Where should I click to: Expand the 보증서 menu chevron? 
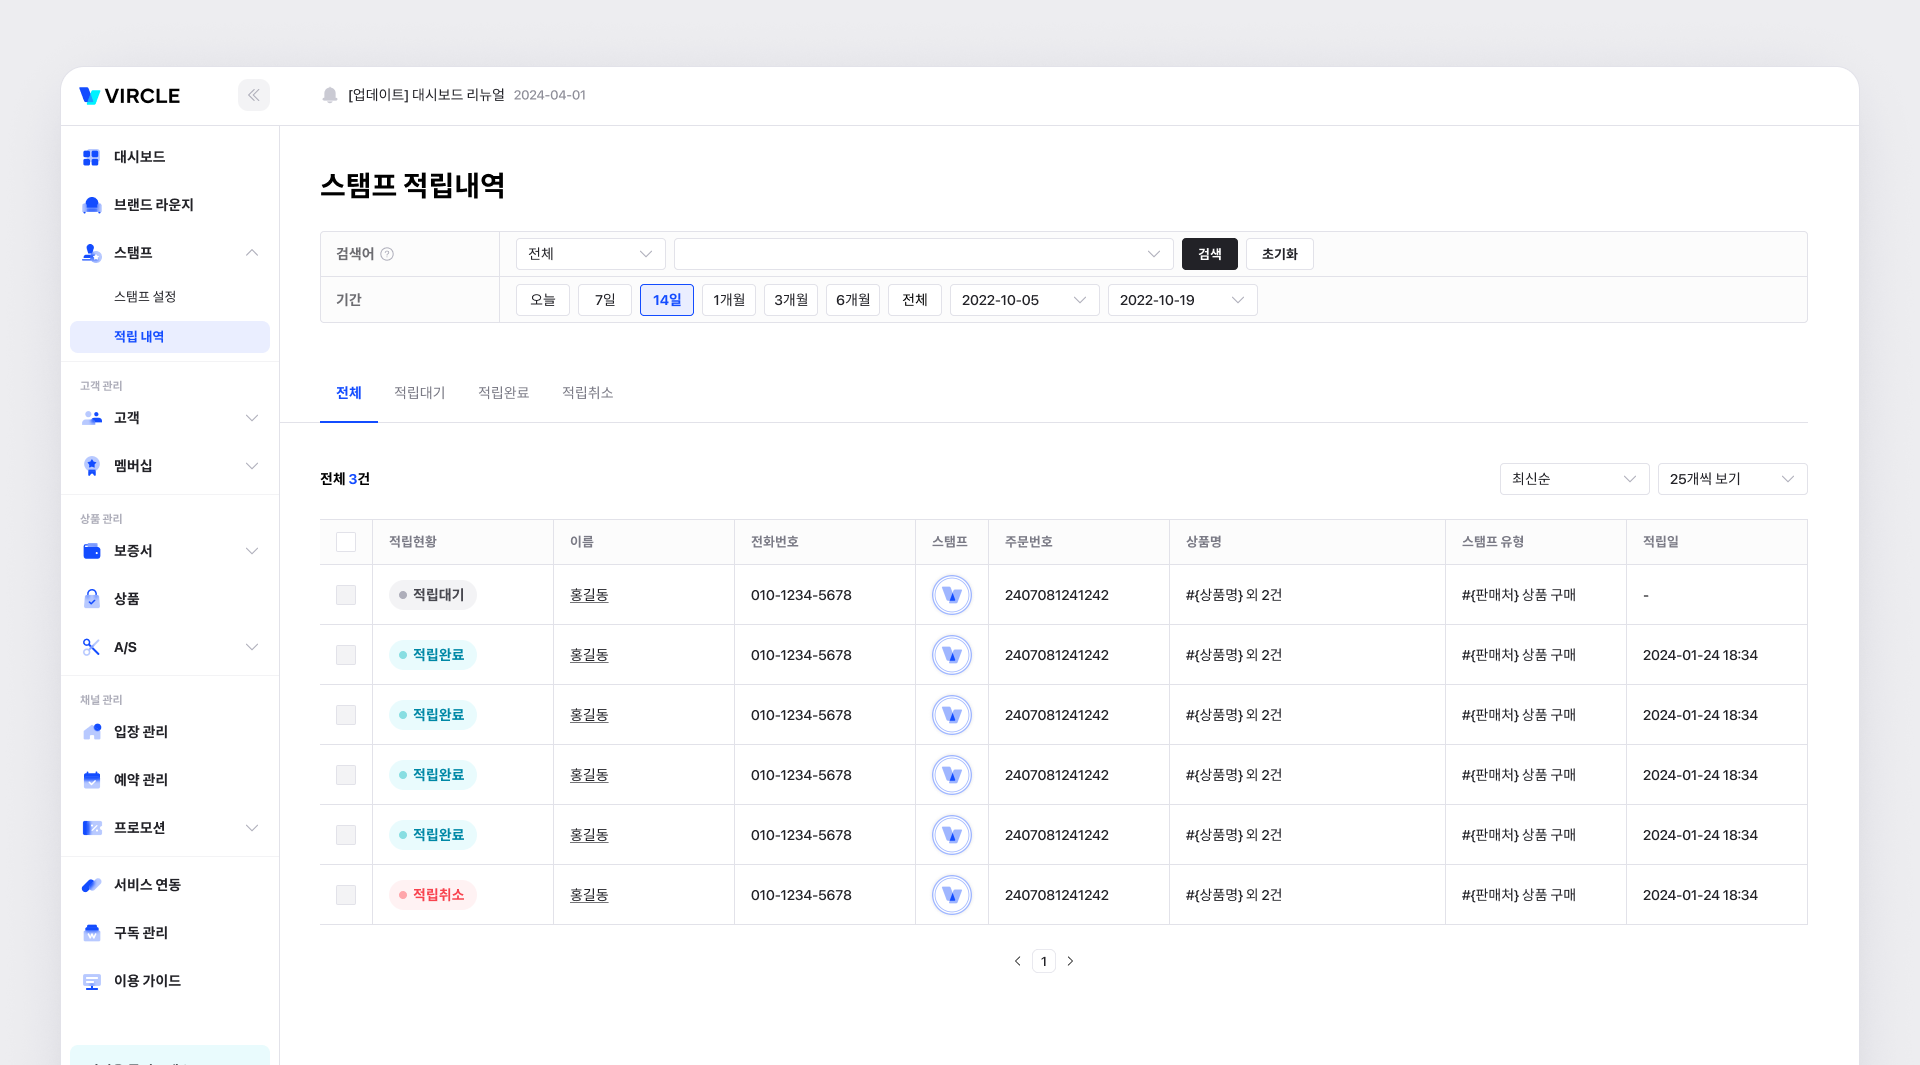coord(252,551)
